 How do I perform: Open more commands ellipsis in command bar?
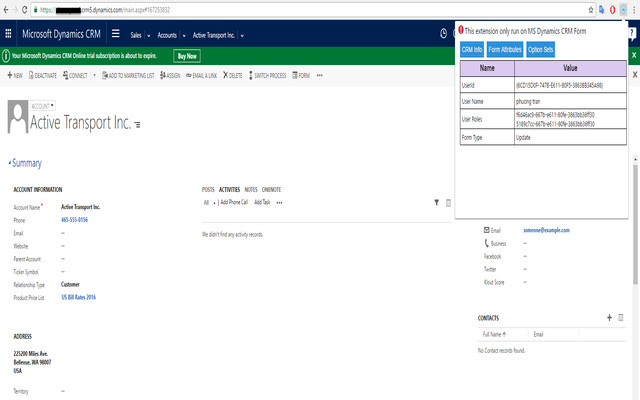(x=320, y=76)
